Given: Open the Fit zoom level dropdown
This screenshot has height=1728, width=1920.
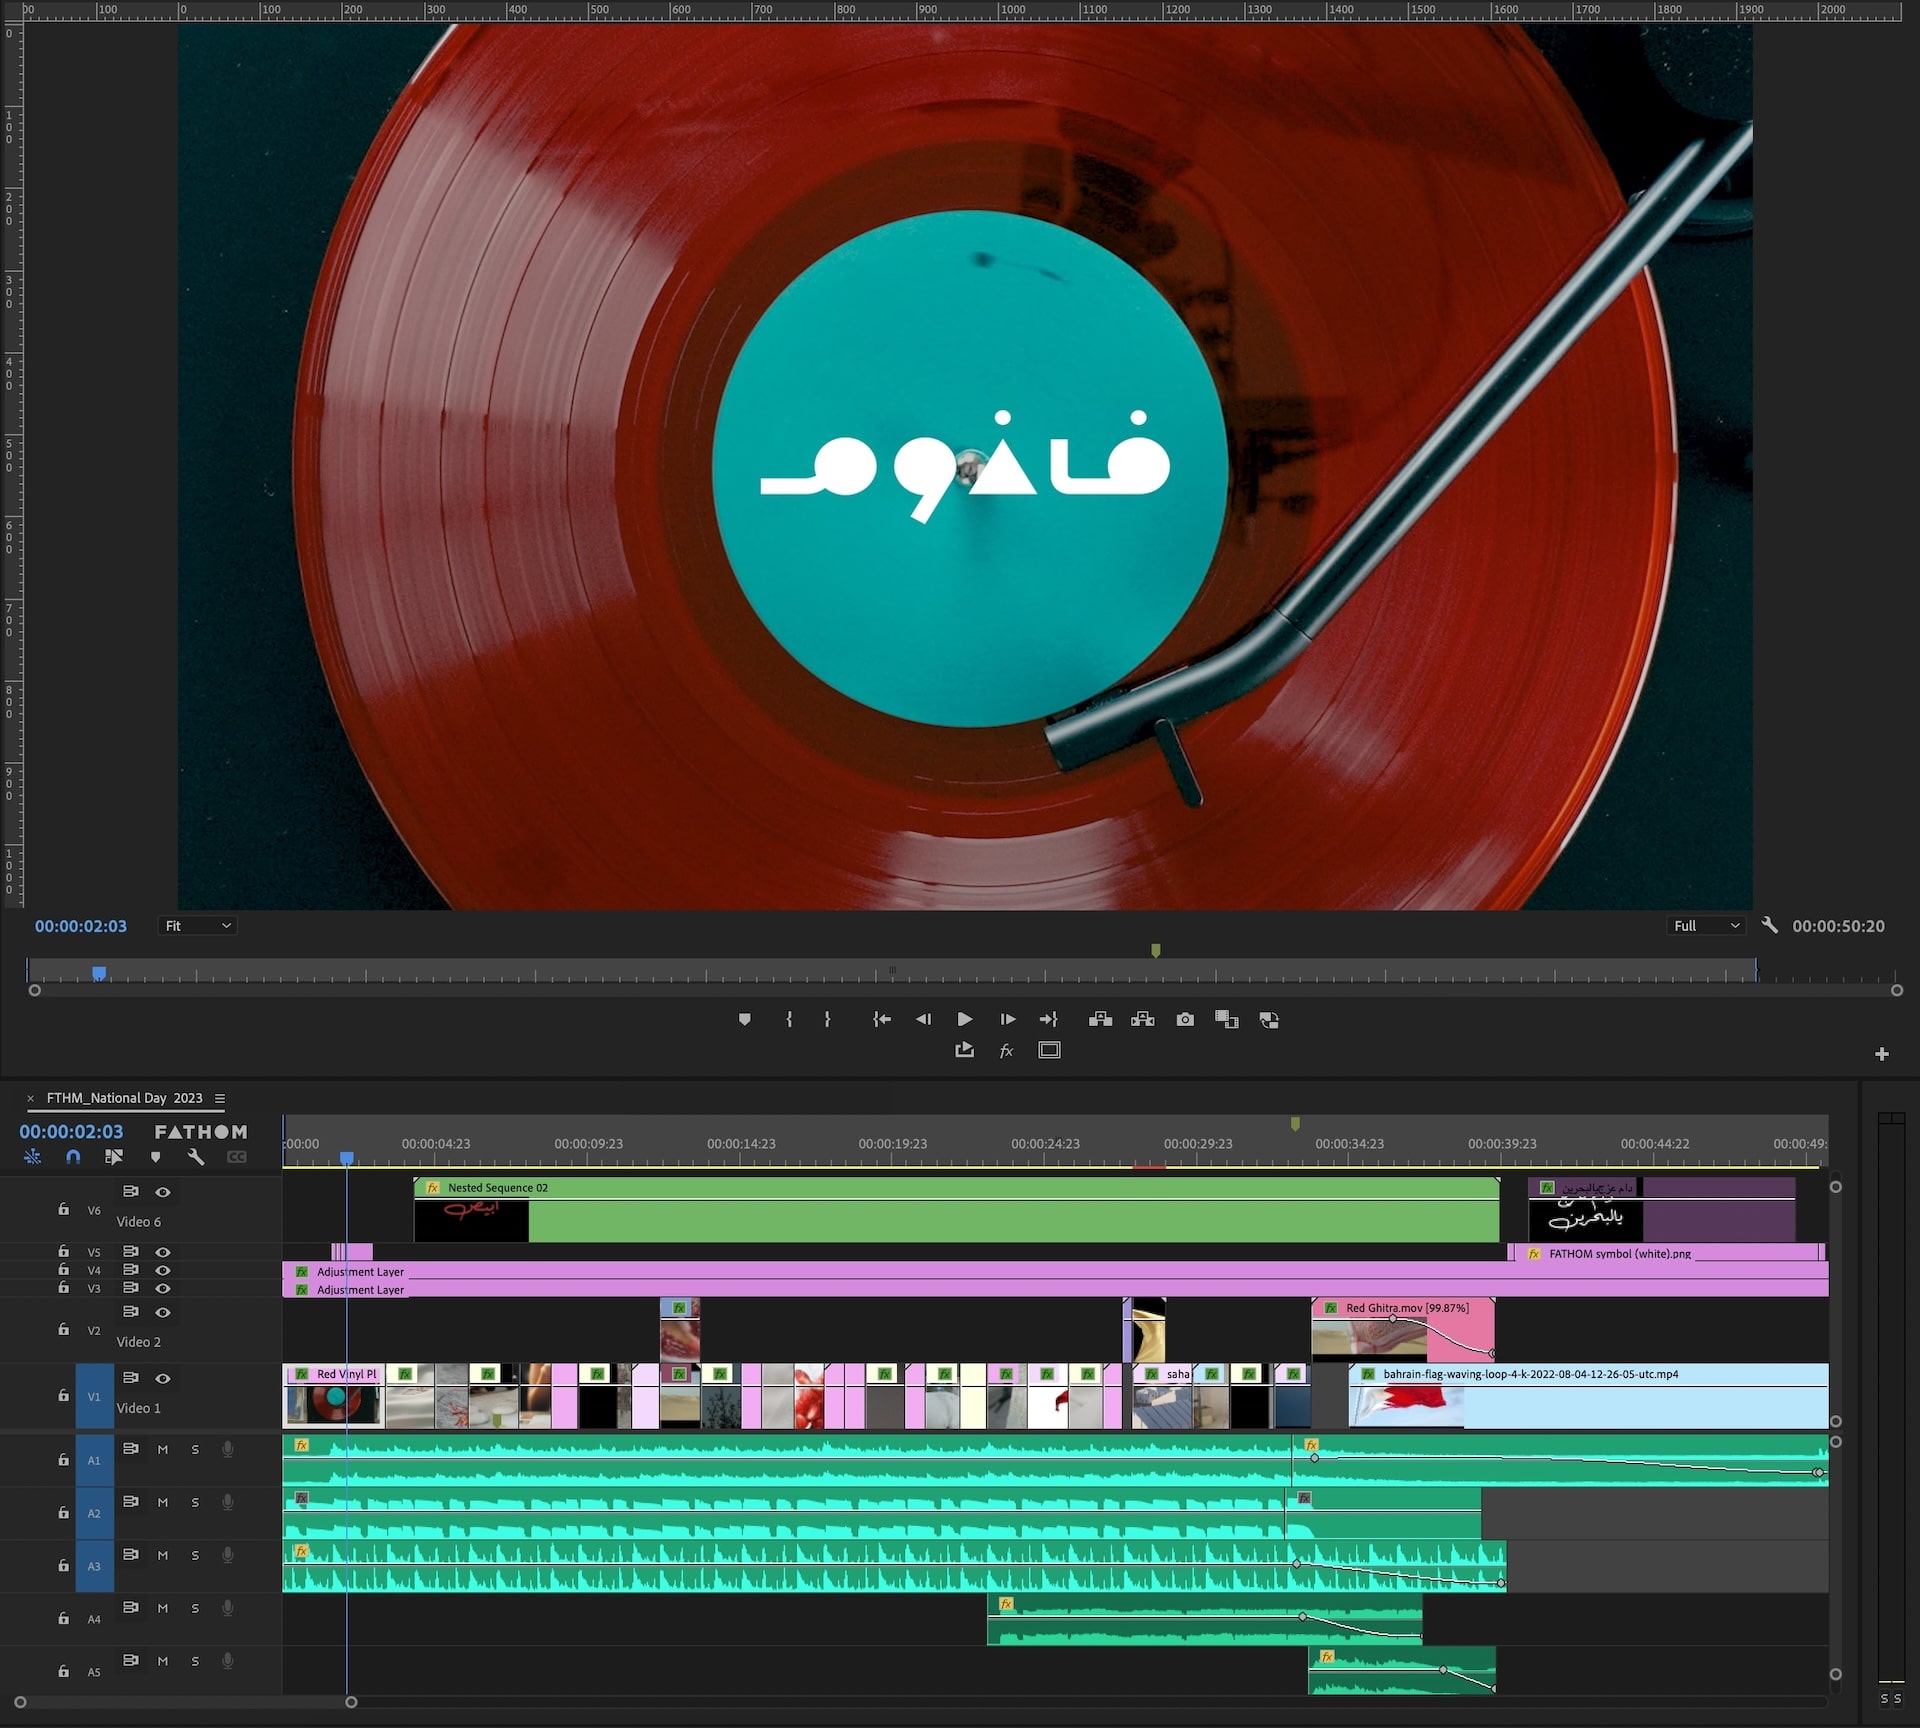Looking at the screenshot, I should [x=198, y=926].
